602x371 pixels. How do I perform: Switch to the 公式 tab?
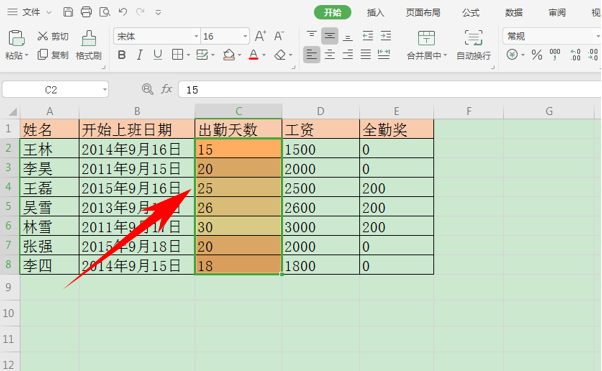click(470, 13)
